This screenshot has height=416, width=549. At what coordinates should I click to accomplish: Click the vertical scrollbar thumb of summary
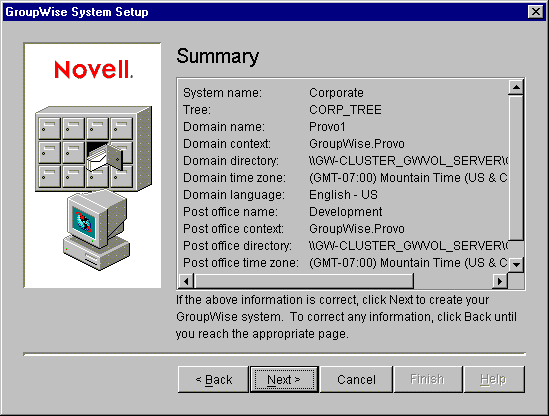pyautogui.click(x=516, y=168)
